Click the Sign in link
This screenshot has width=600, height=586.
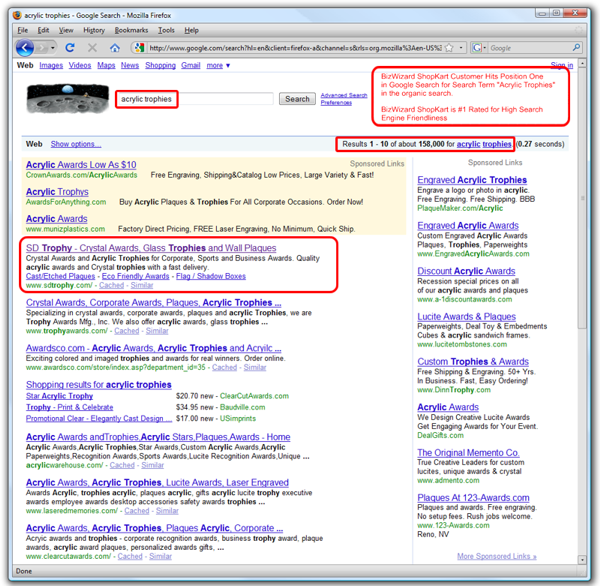(562, 65)
